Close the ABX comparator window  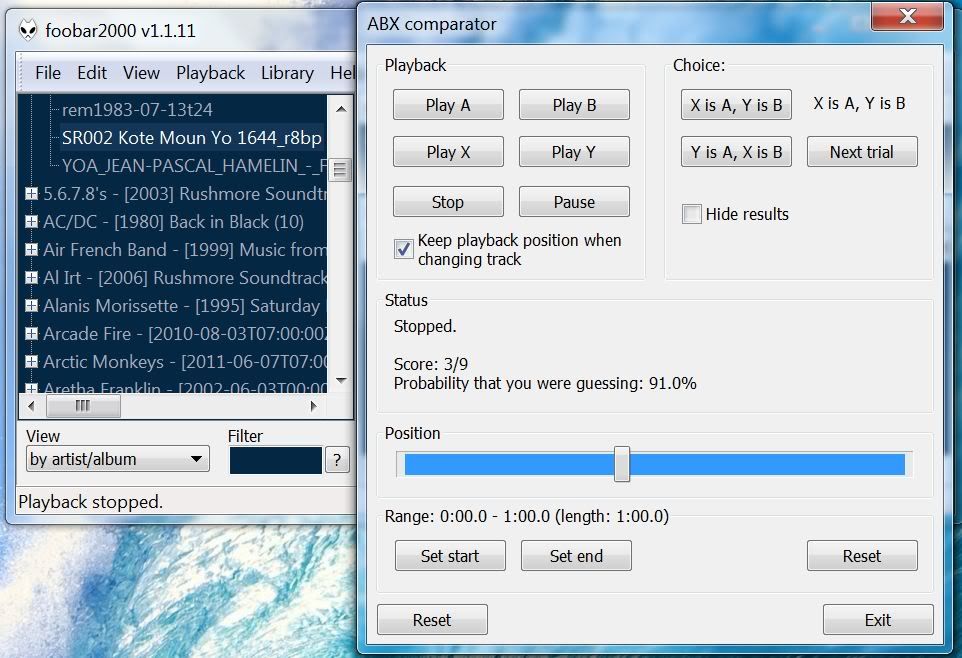coord(907,15)
